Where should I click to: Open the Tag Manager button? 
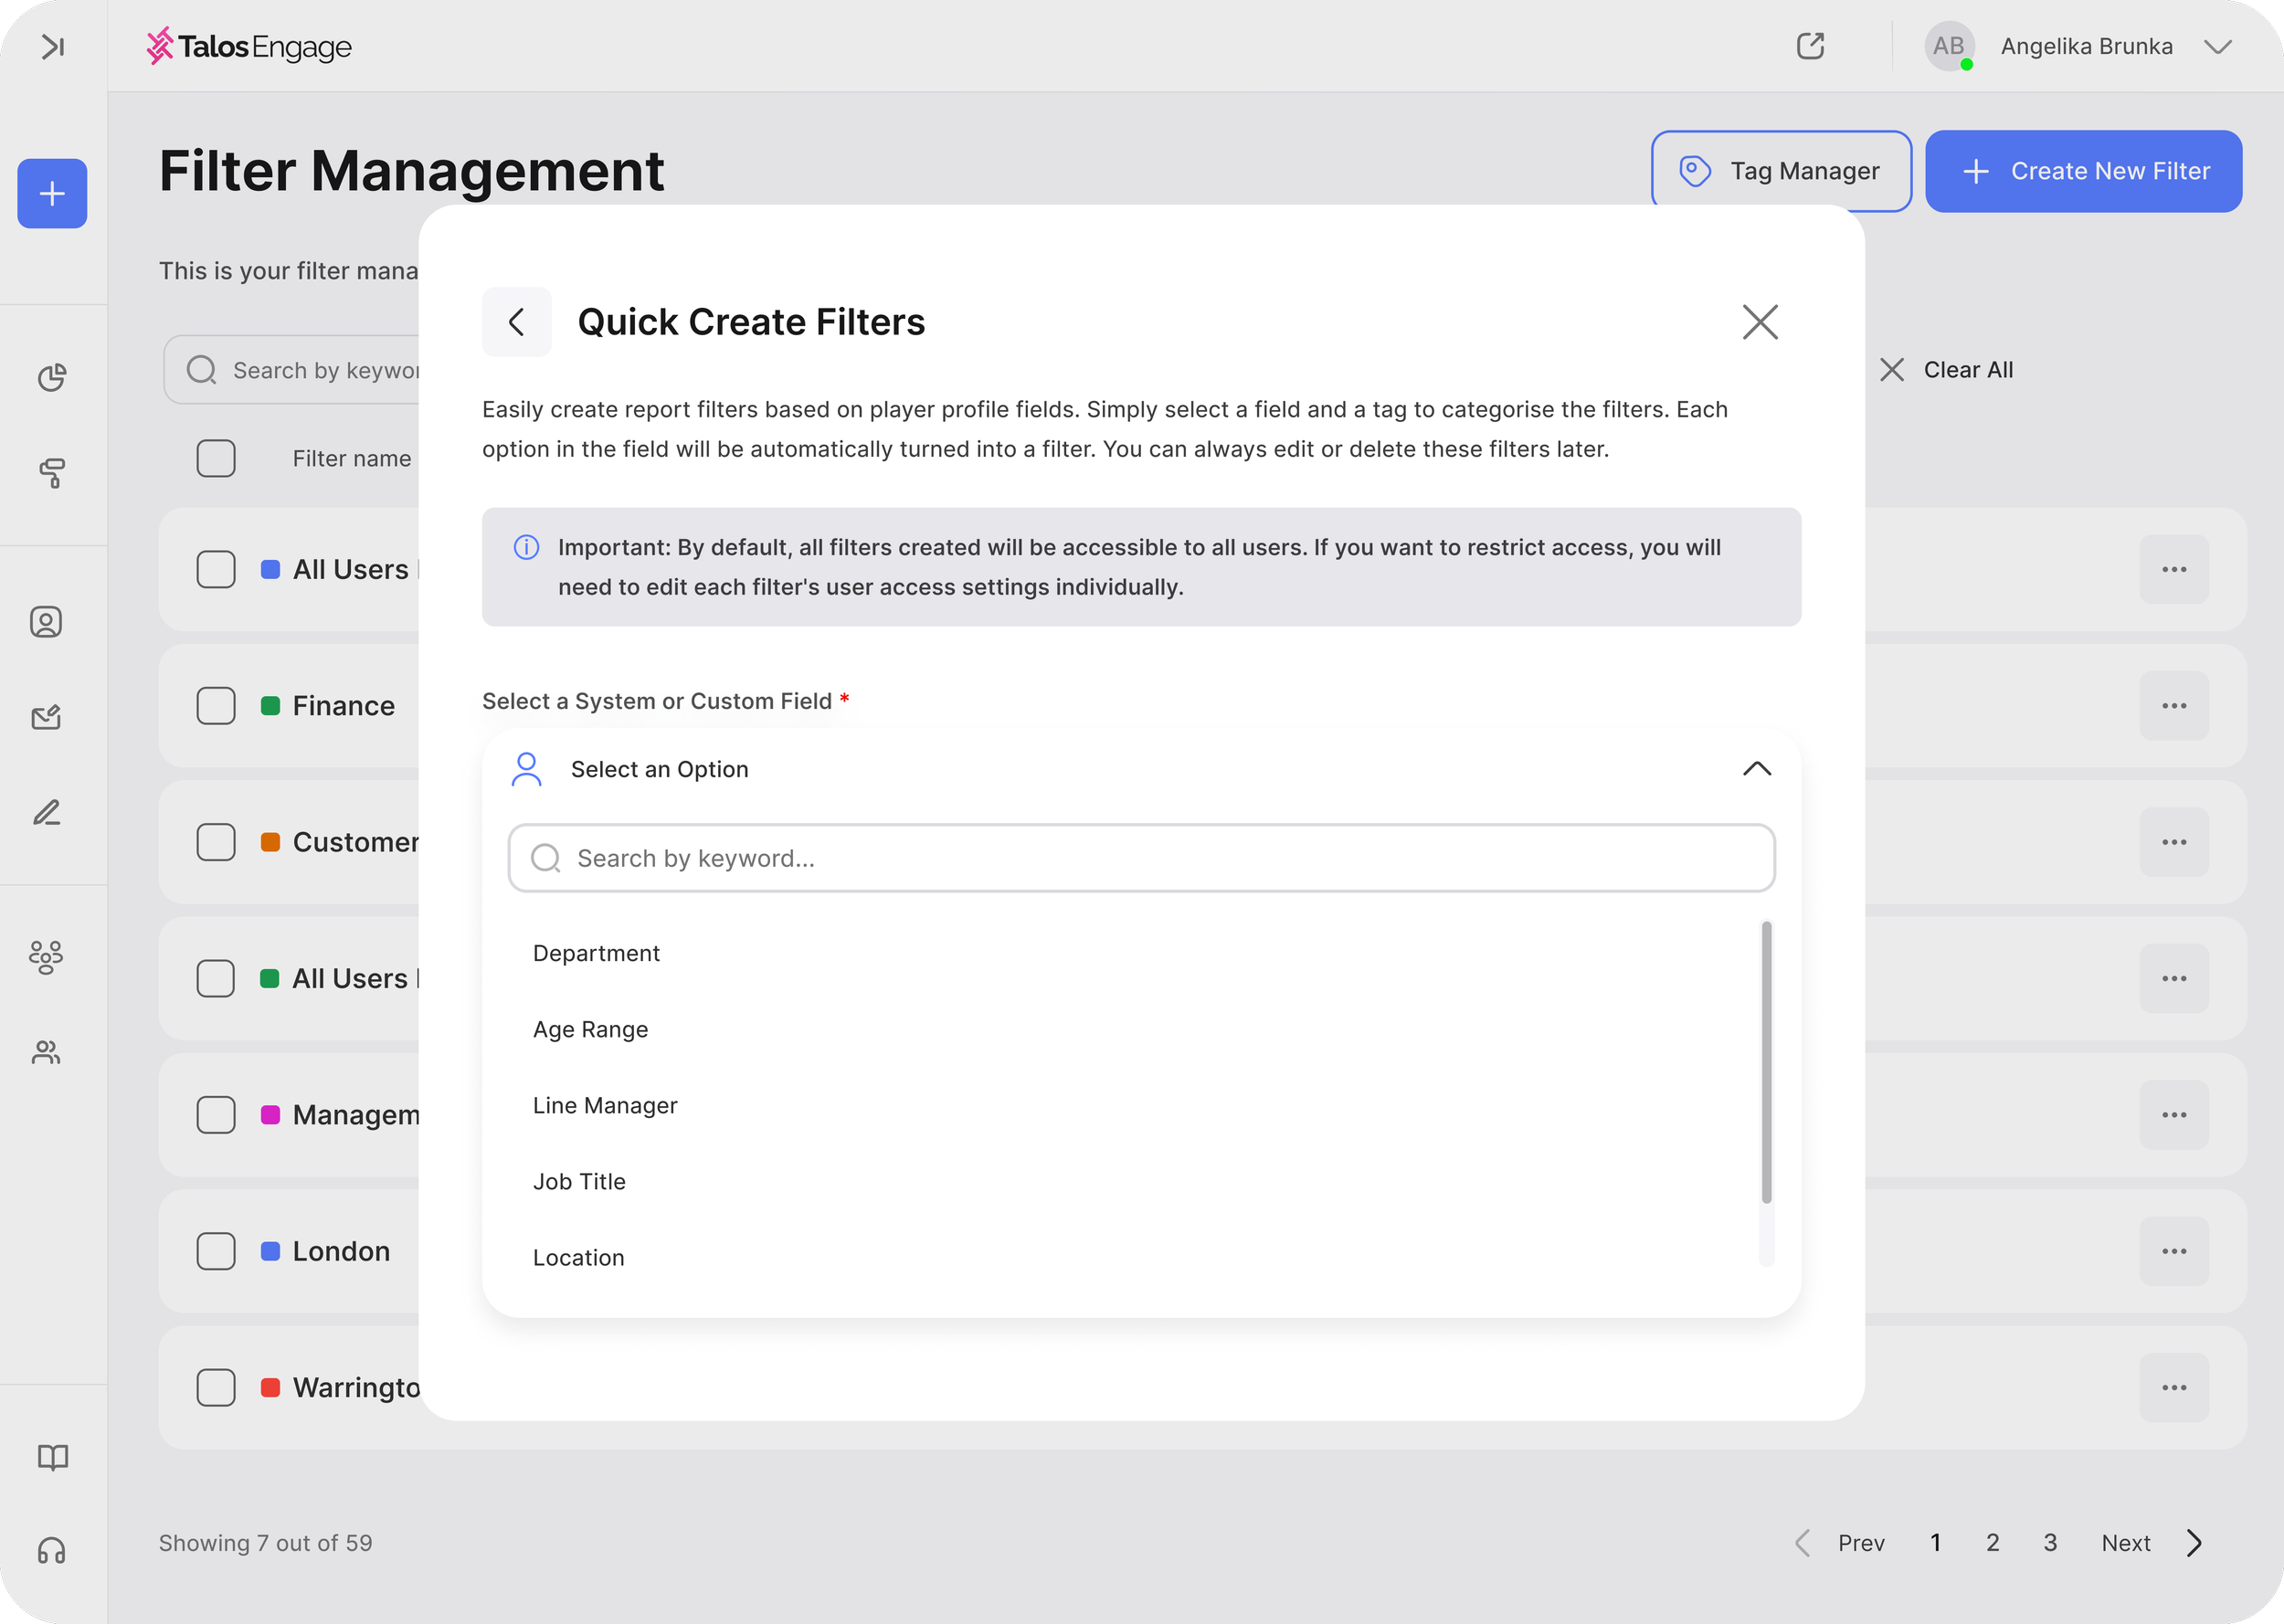(x=1781, y=171)
